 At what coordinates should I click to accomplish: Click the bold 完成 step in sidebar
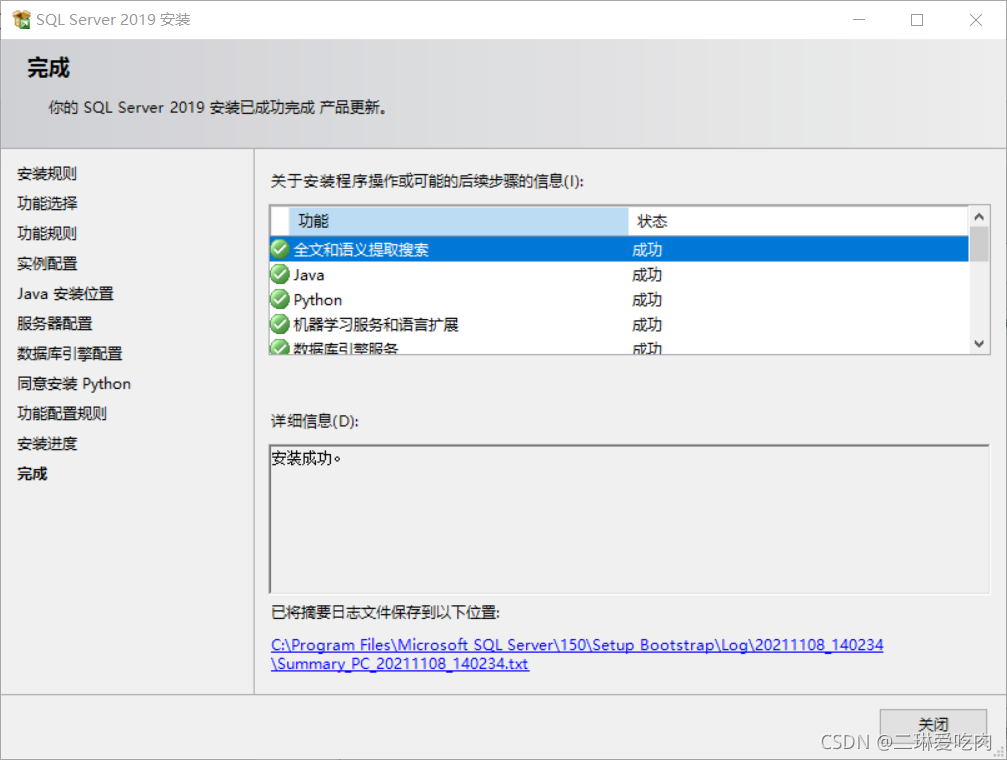click(32, 473)
